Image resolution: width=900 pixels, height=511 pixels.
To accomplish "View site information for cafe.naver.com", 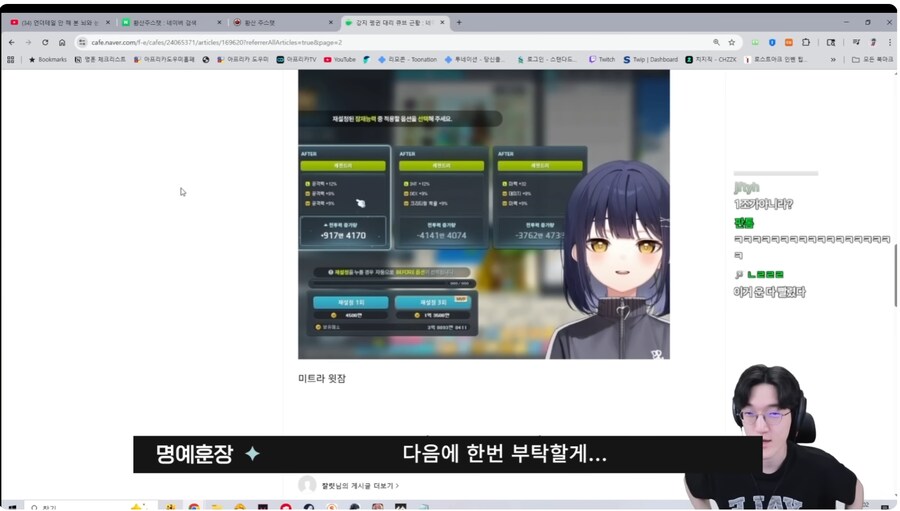I will 82,42.
